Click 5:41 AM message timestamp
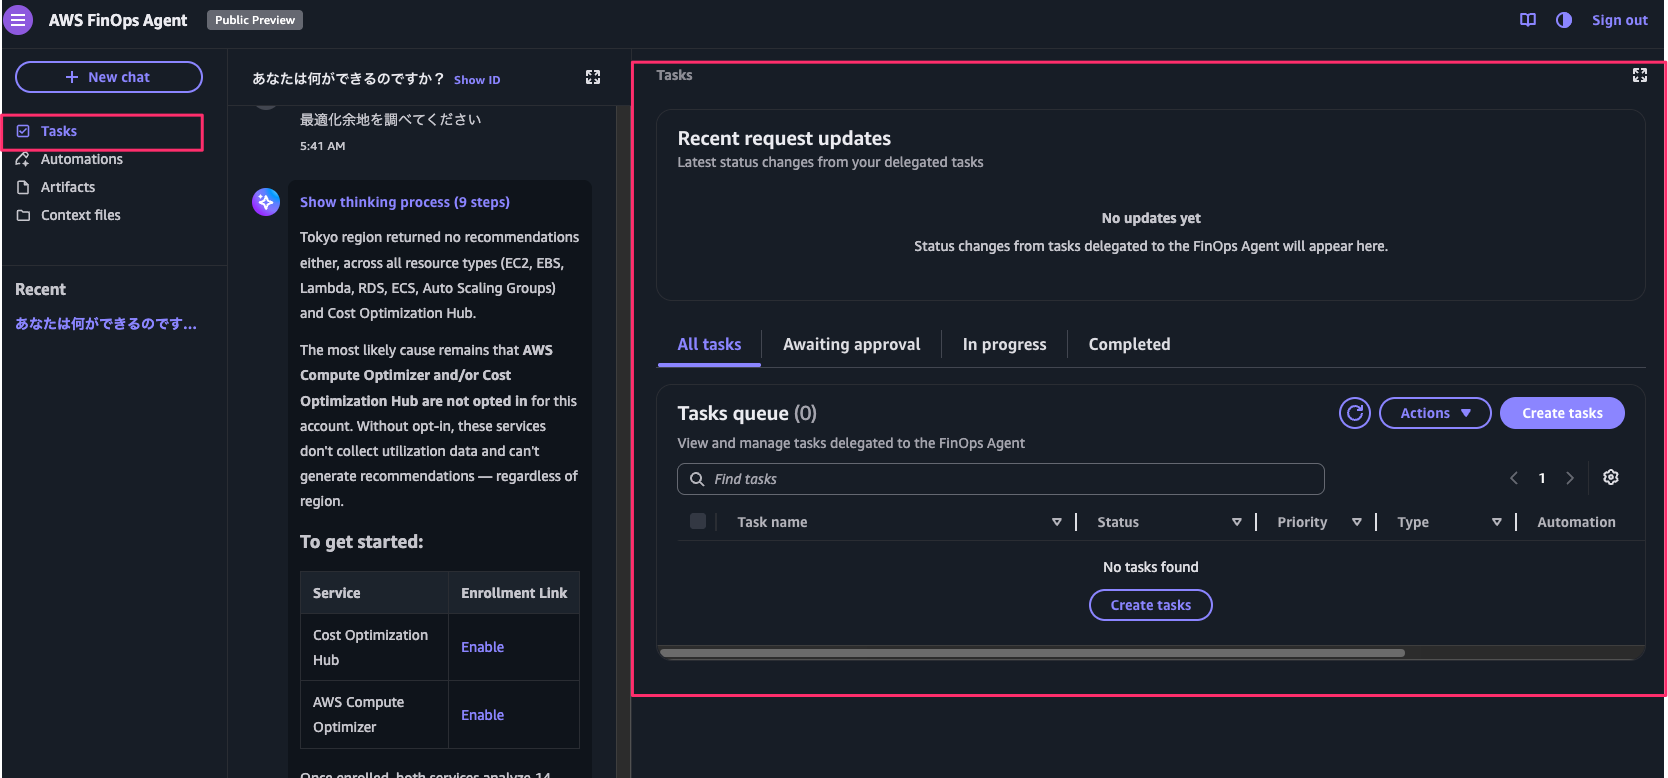The width and height of the screenshot is (1668, 778). click(x=322, y=146)
